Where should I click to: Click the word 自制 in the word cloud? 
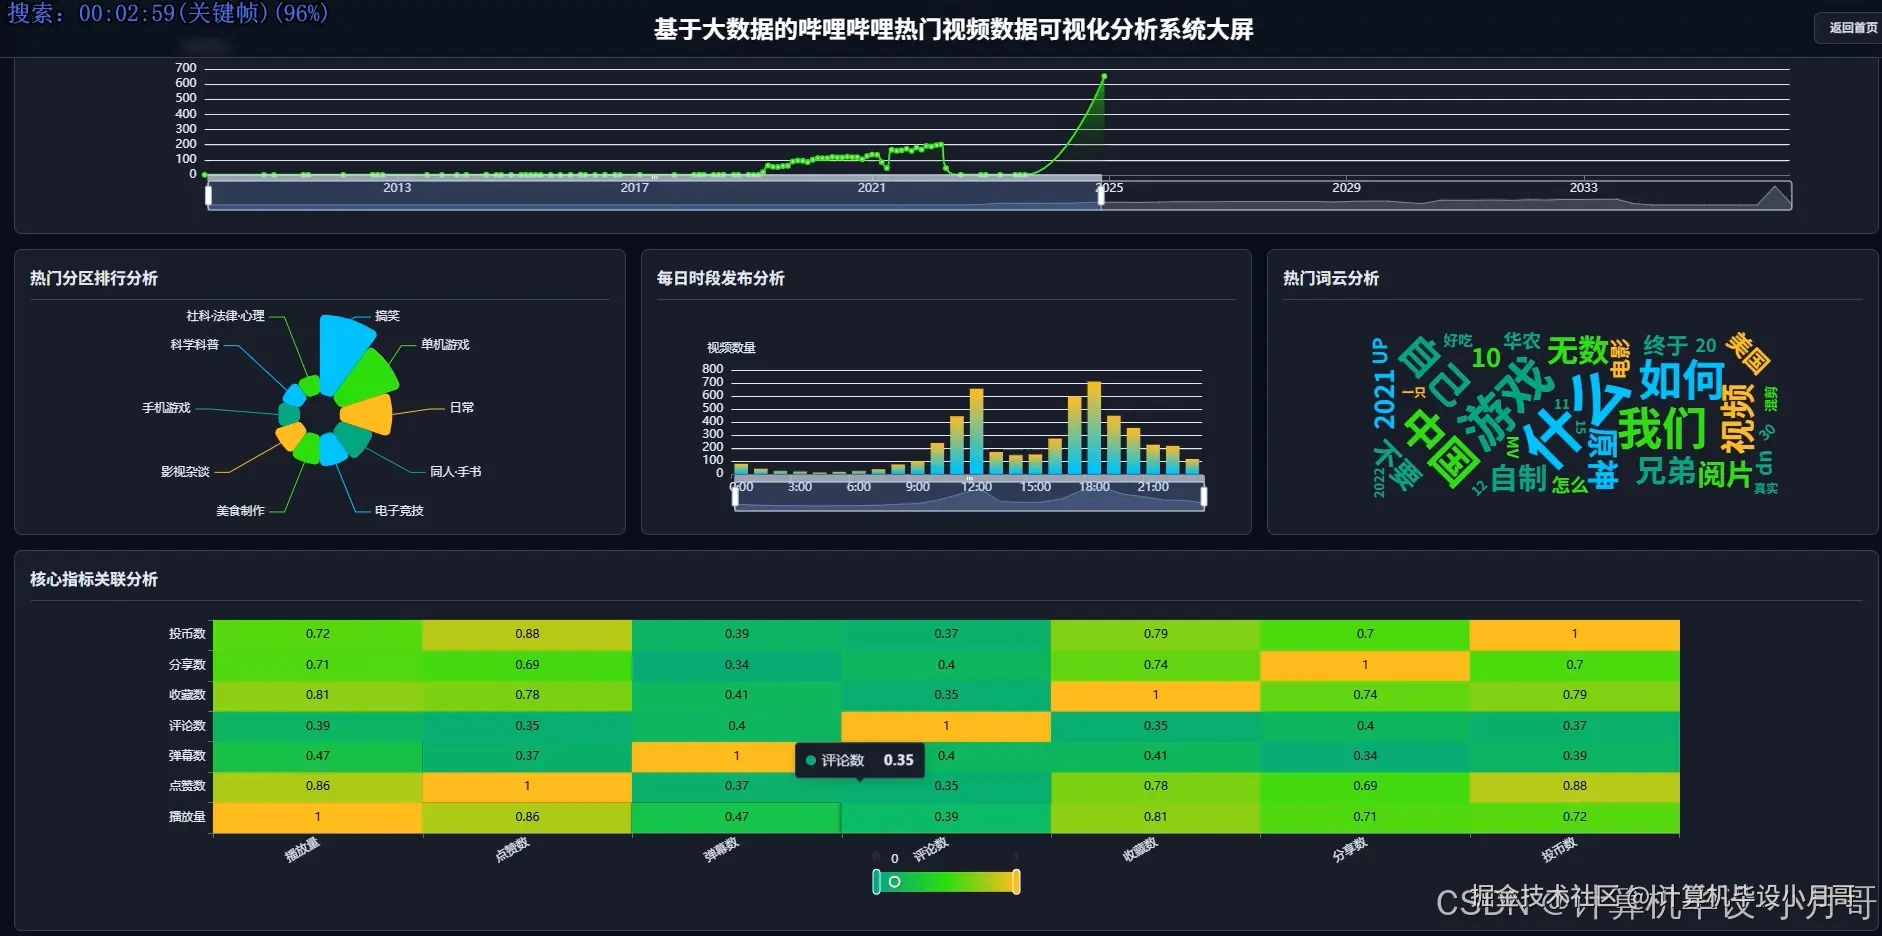[1519, 479]
